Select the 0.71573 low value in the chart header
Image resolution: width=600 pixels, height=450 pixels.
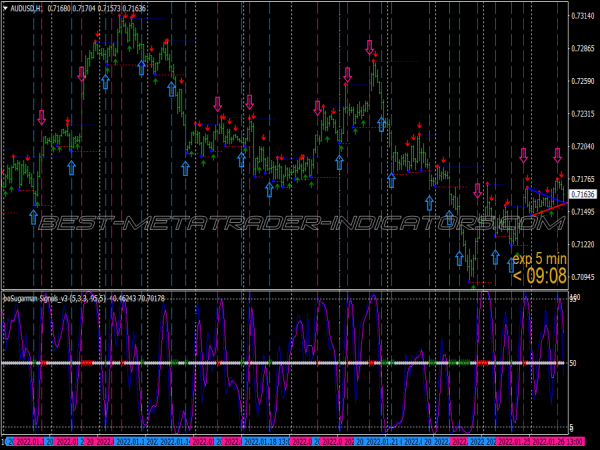click(x=109, y=9)
